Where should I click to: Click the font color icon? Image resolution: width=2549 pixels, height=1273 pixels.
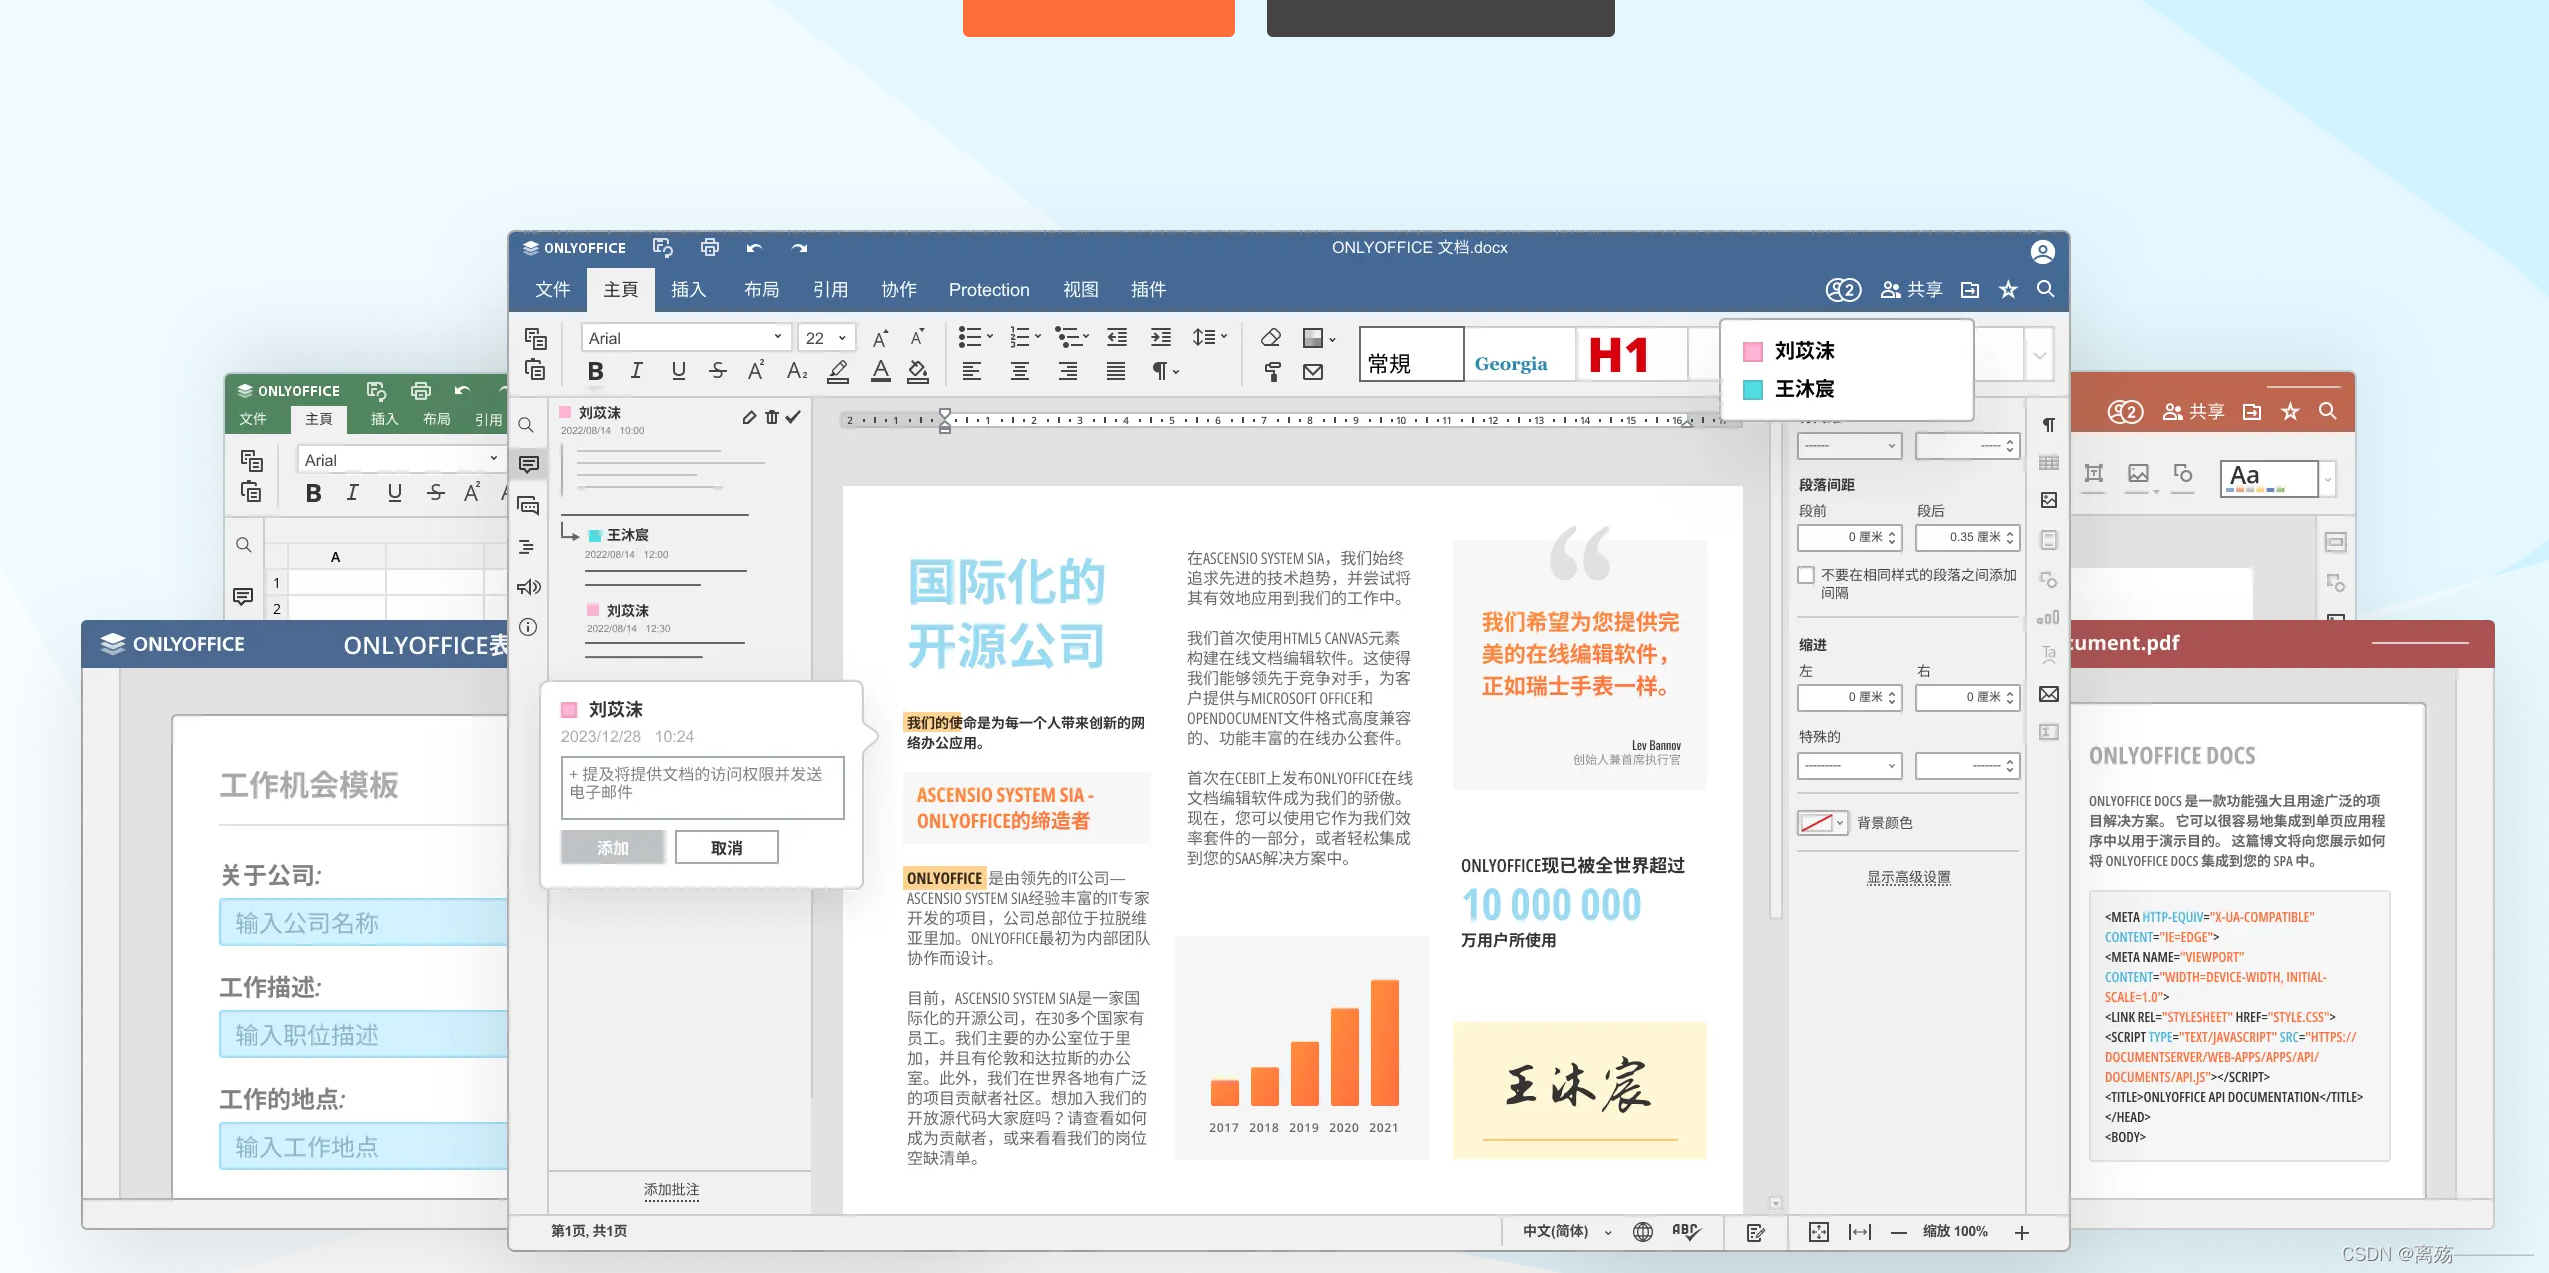click(880, 372)
